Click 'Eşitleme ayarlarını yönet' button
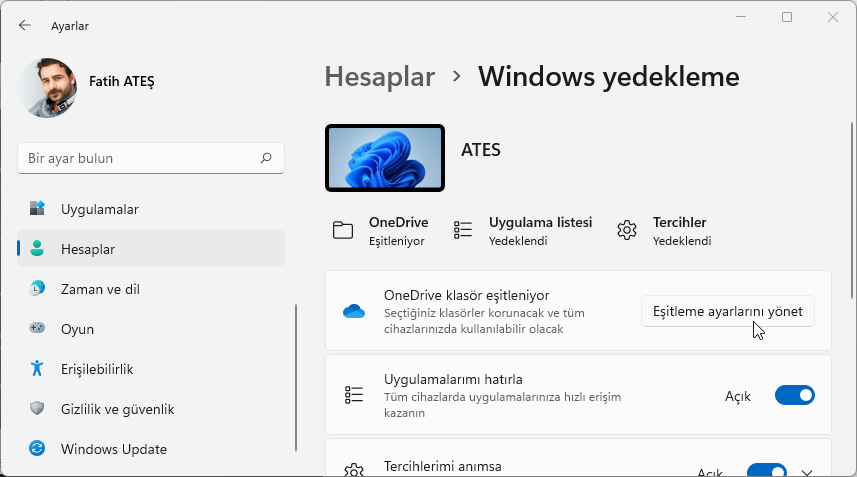This screenshot has width=857, height=477. tap(727, 311)
